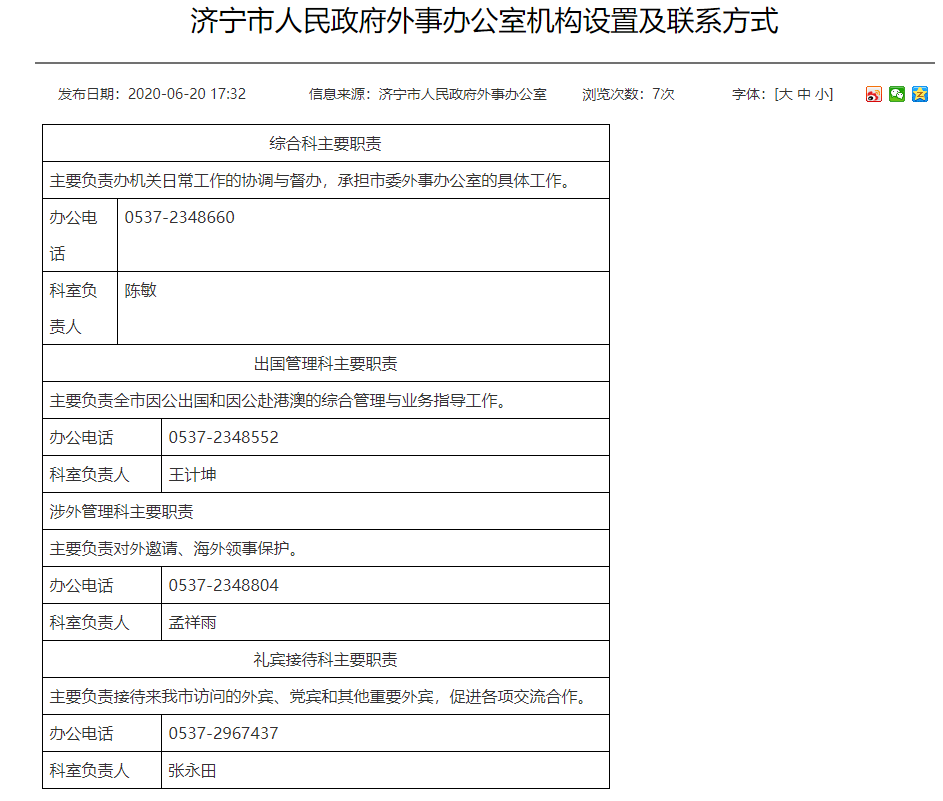The image size is (943, 801).
Task: Select the 综合科主要职责 header cell
Action: pos(325,143)
